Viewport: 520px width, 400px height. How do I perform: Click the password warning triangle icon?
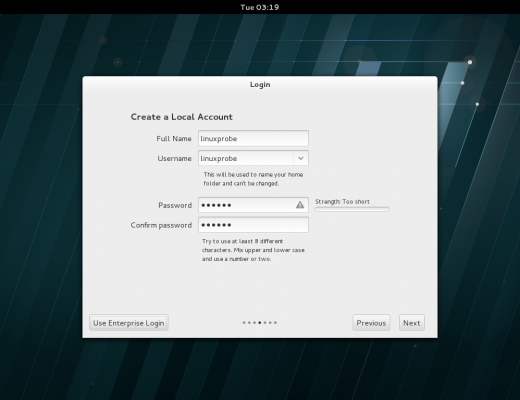[300, 205]
